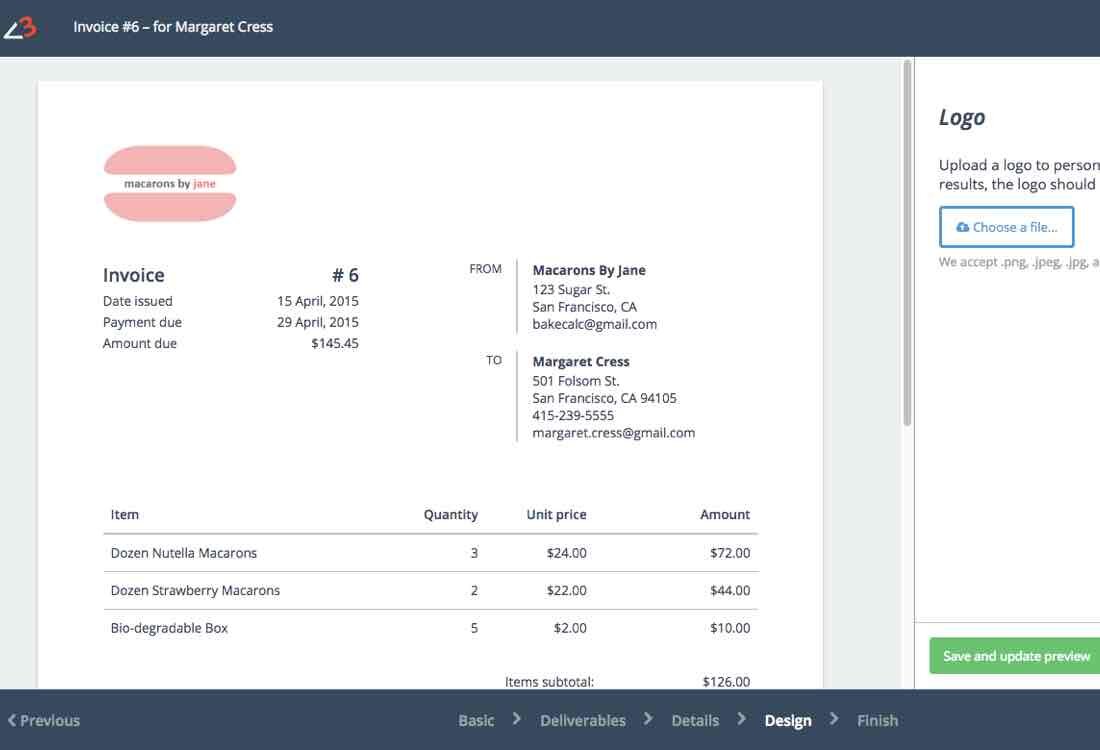
Task: Switch to the Details step
Action: (695, 720)
